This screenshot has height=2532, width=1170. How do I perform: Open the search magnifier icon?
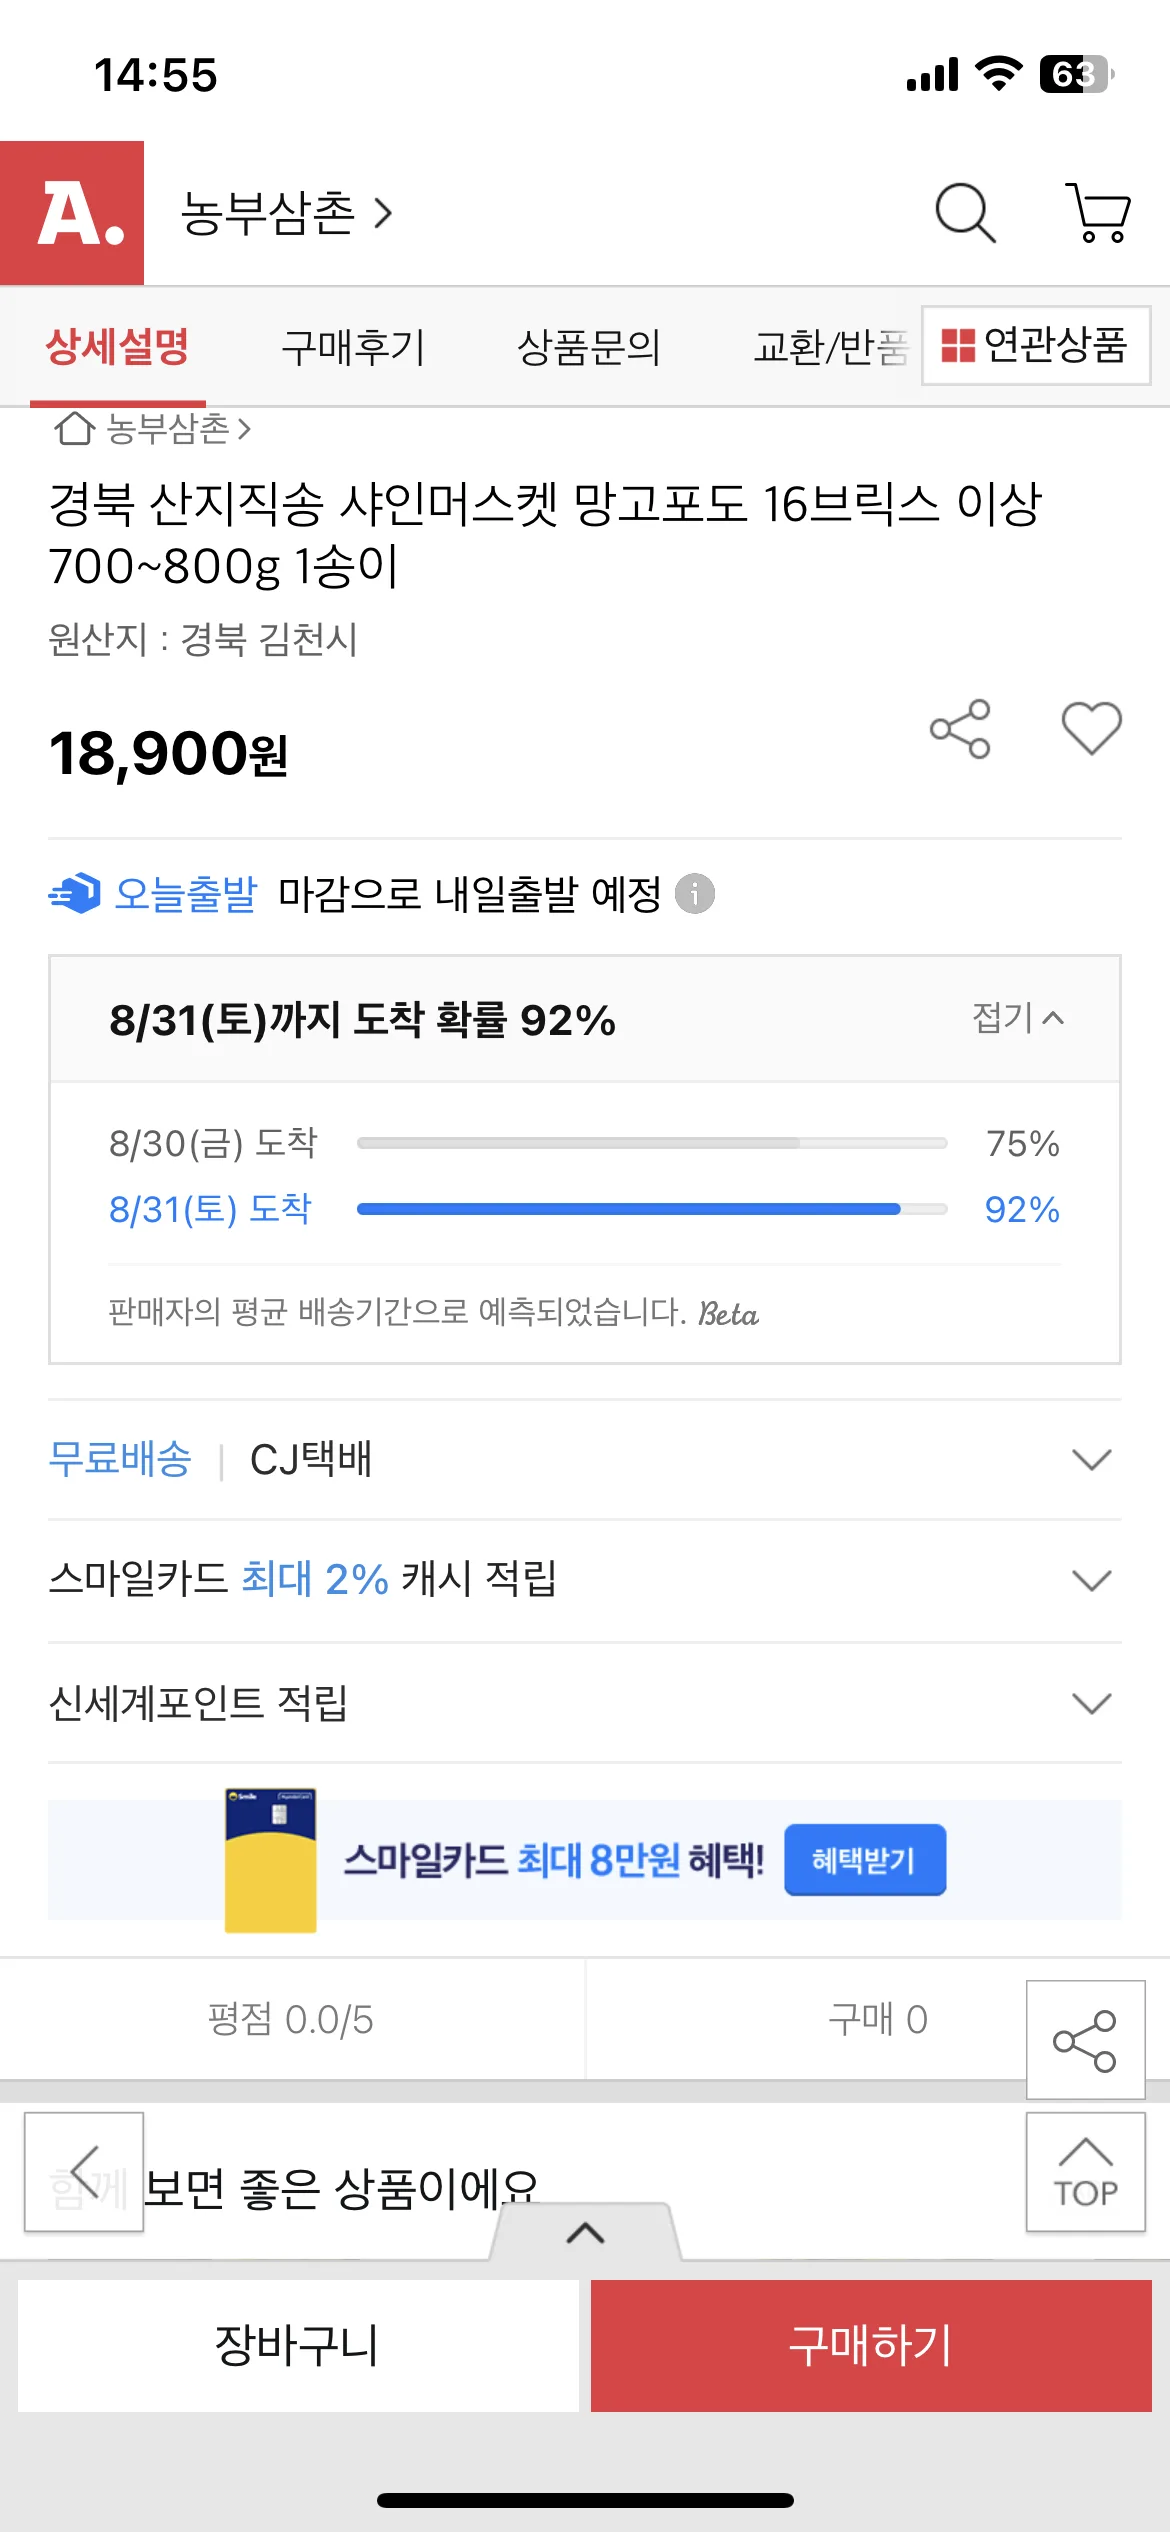click(x=965, y=212)
